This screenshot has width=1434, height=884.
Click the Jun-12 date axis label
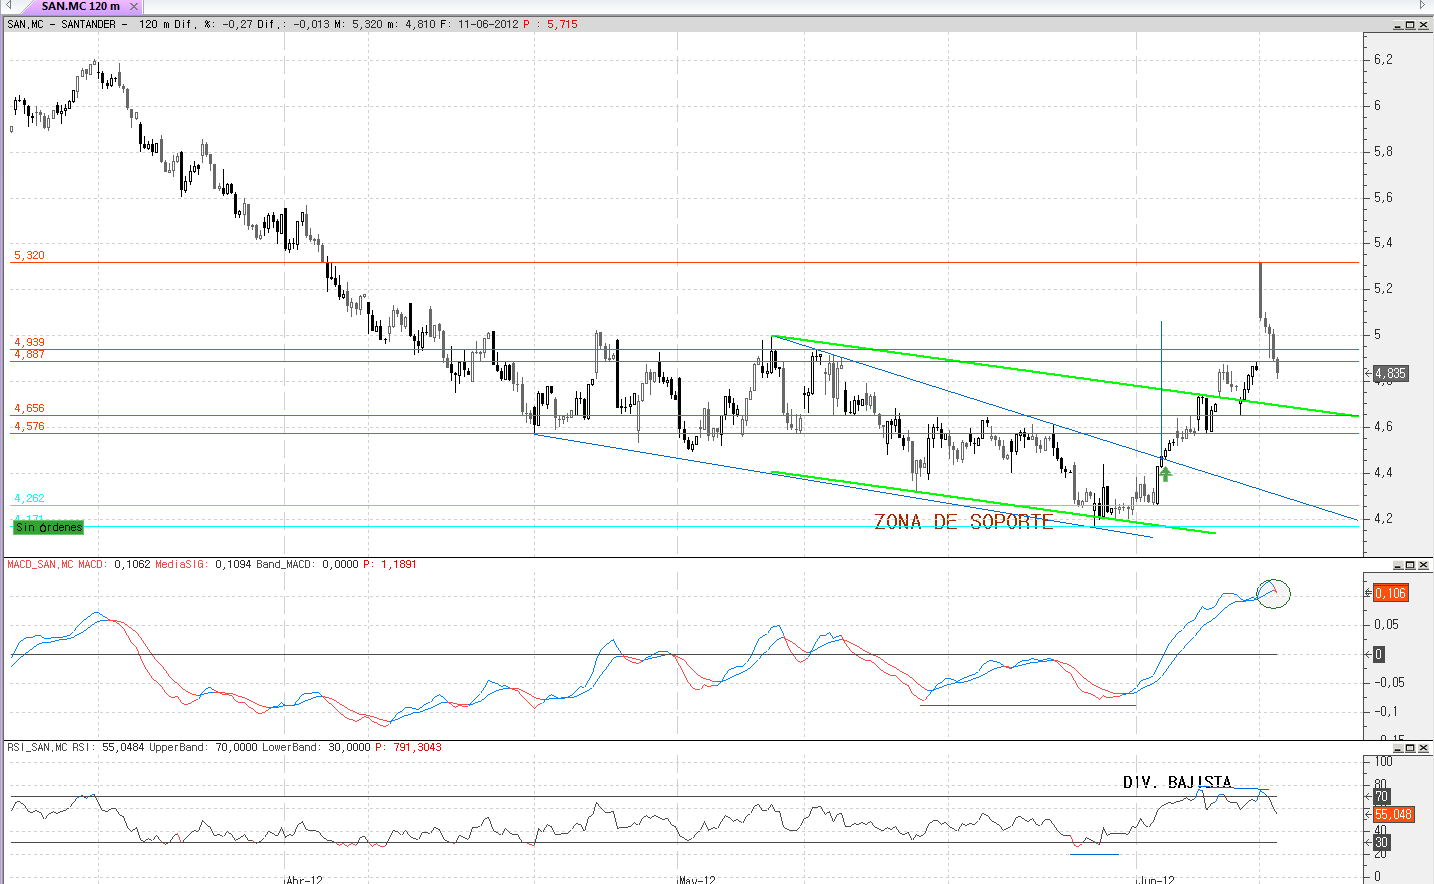(1155, 879)
